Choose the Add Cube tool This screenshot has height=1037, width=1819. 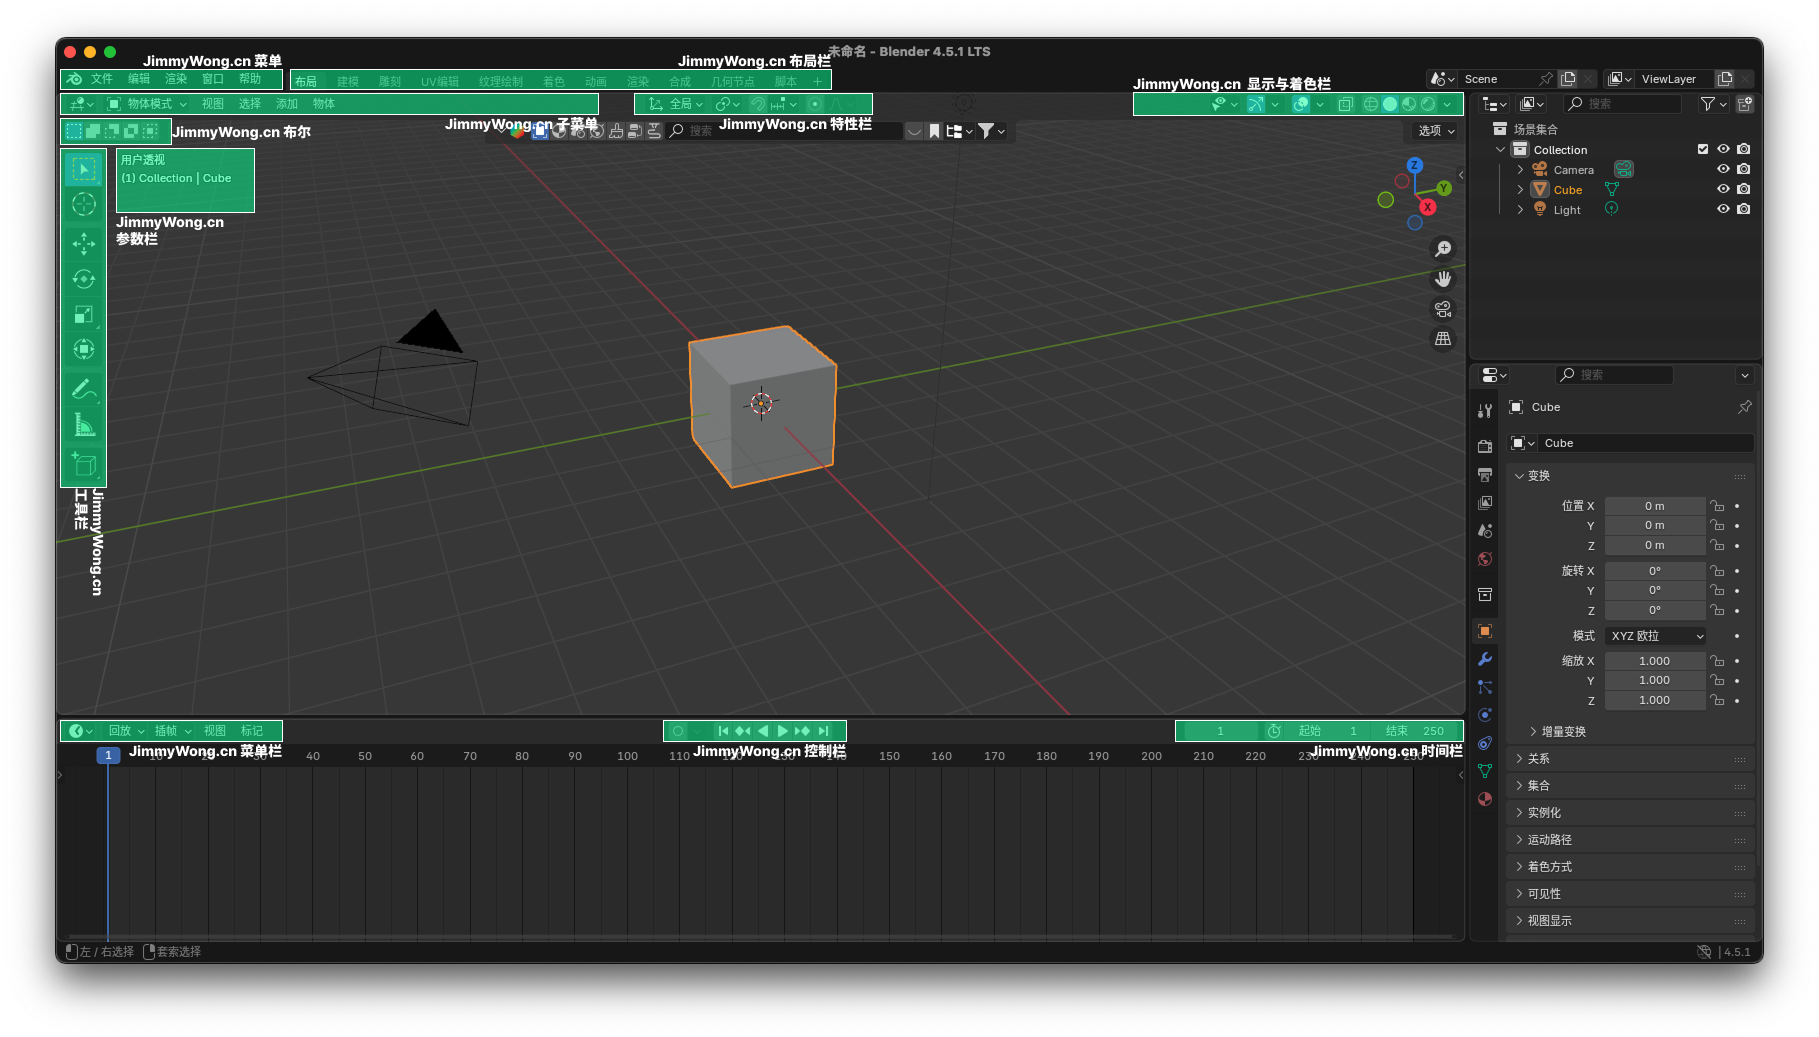coord(84,464)
